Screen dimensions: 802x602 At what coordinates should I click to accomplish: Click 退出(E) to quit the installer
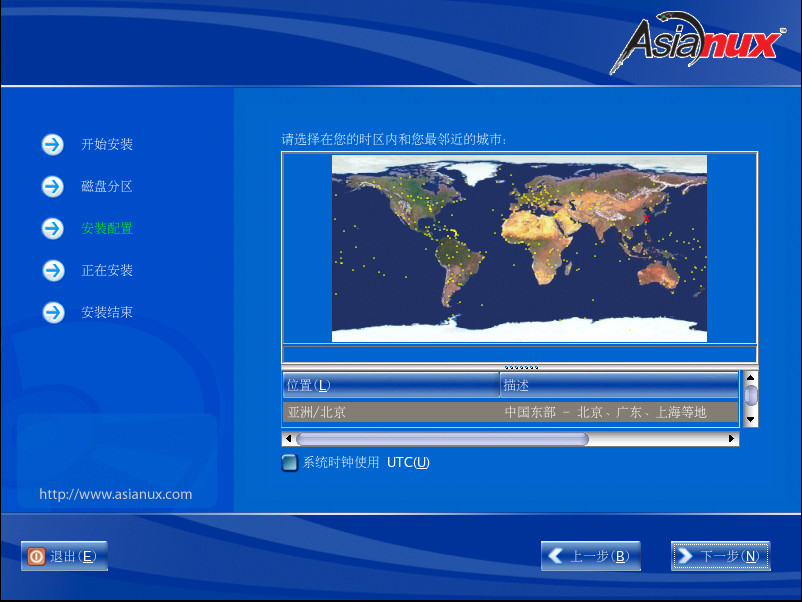pyautogui.click(x=64, y=556)
